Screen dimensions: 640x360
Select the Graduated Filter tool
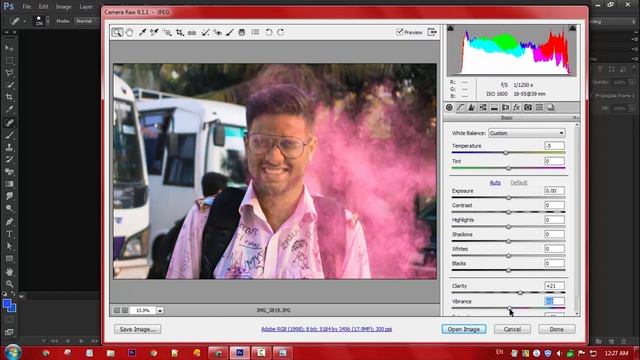(242, 32)
